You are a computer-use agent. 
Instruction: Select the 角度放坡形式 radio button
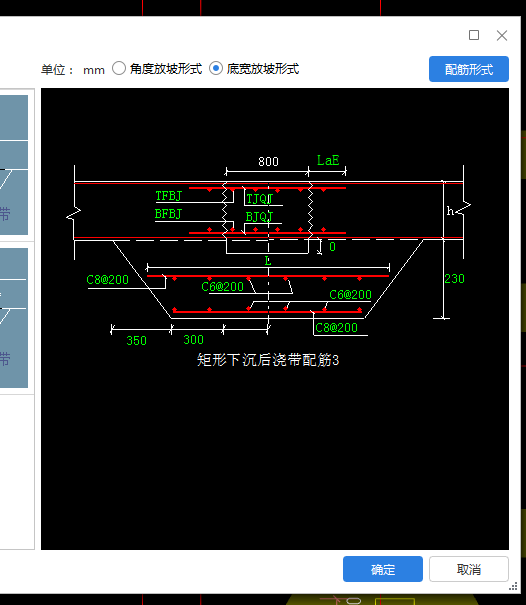click(x=119, y=69)
